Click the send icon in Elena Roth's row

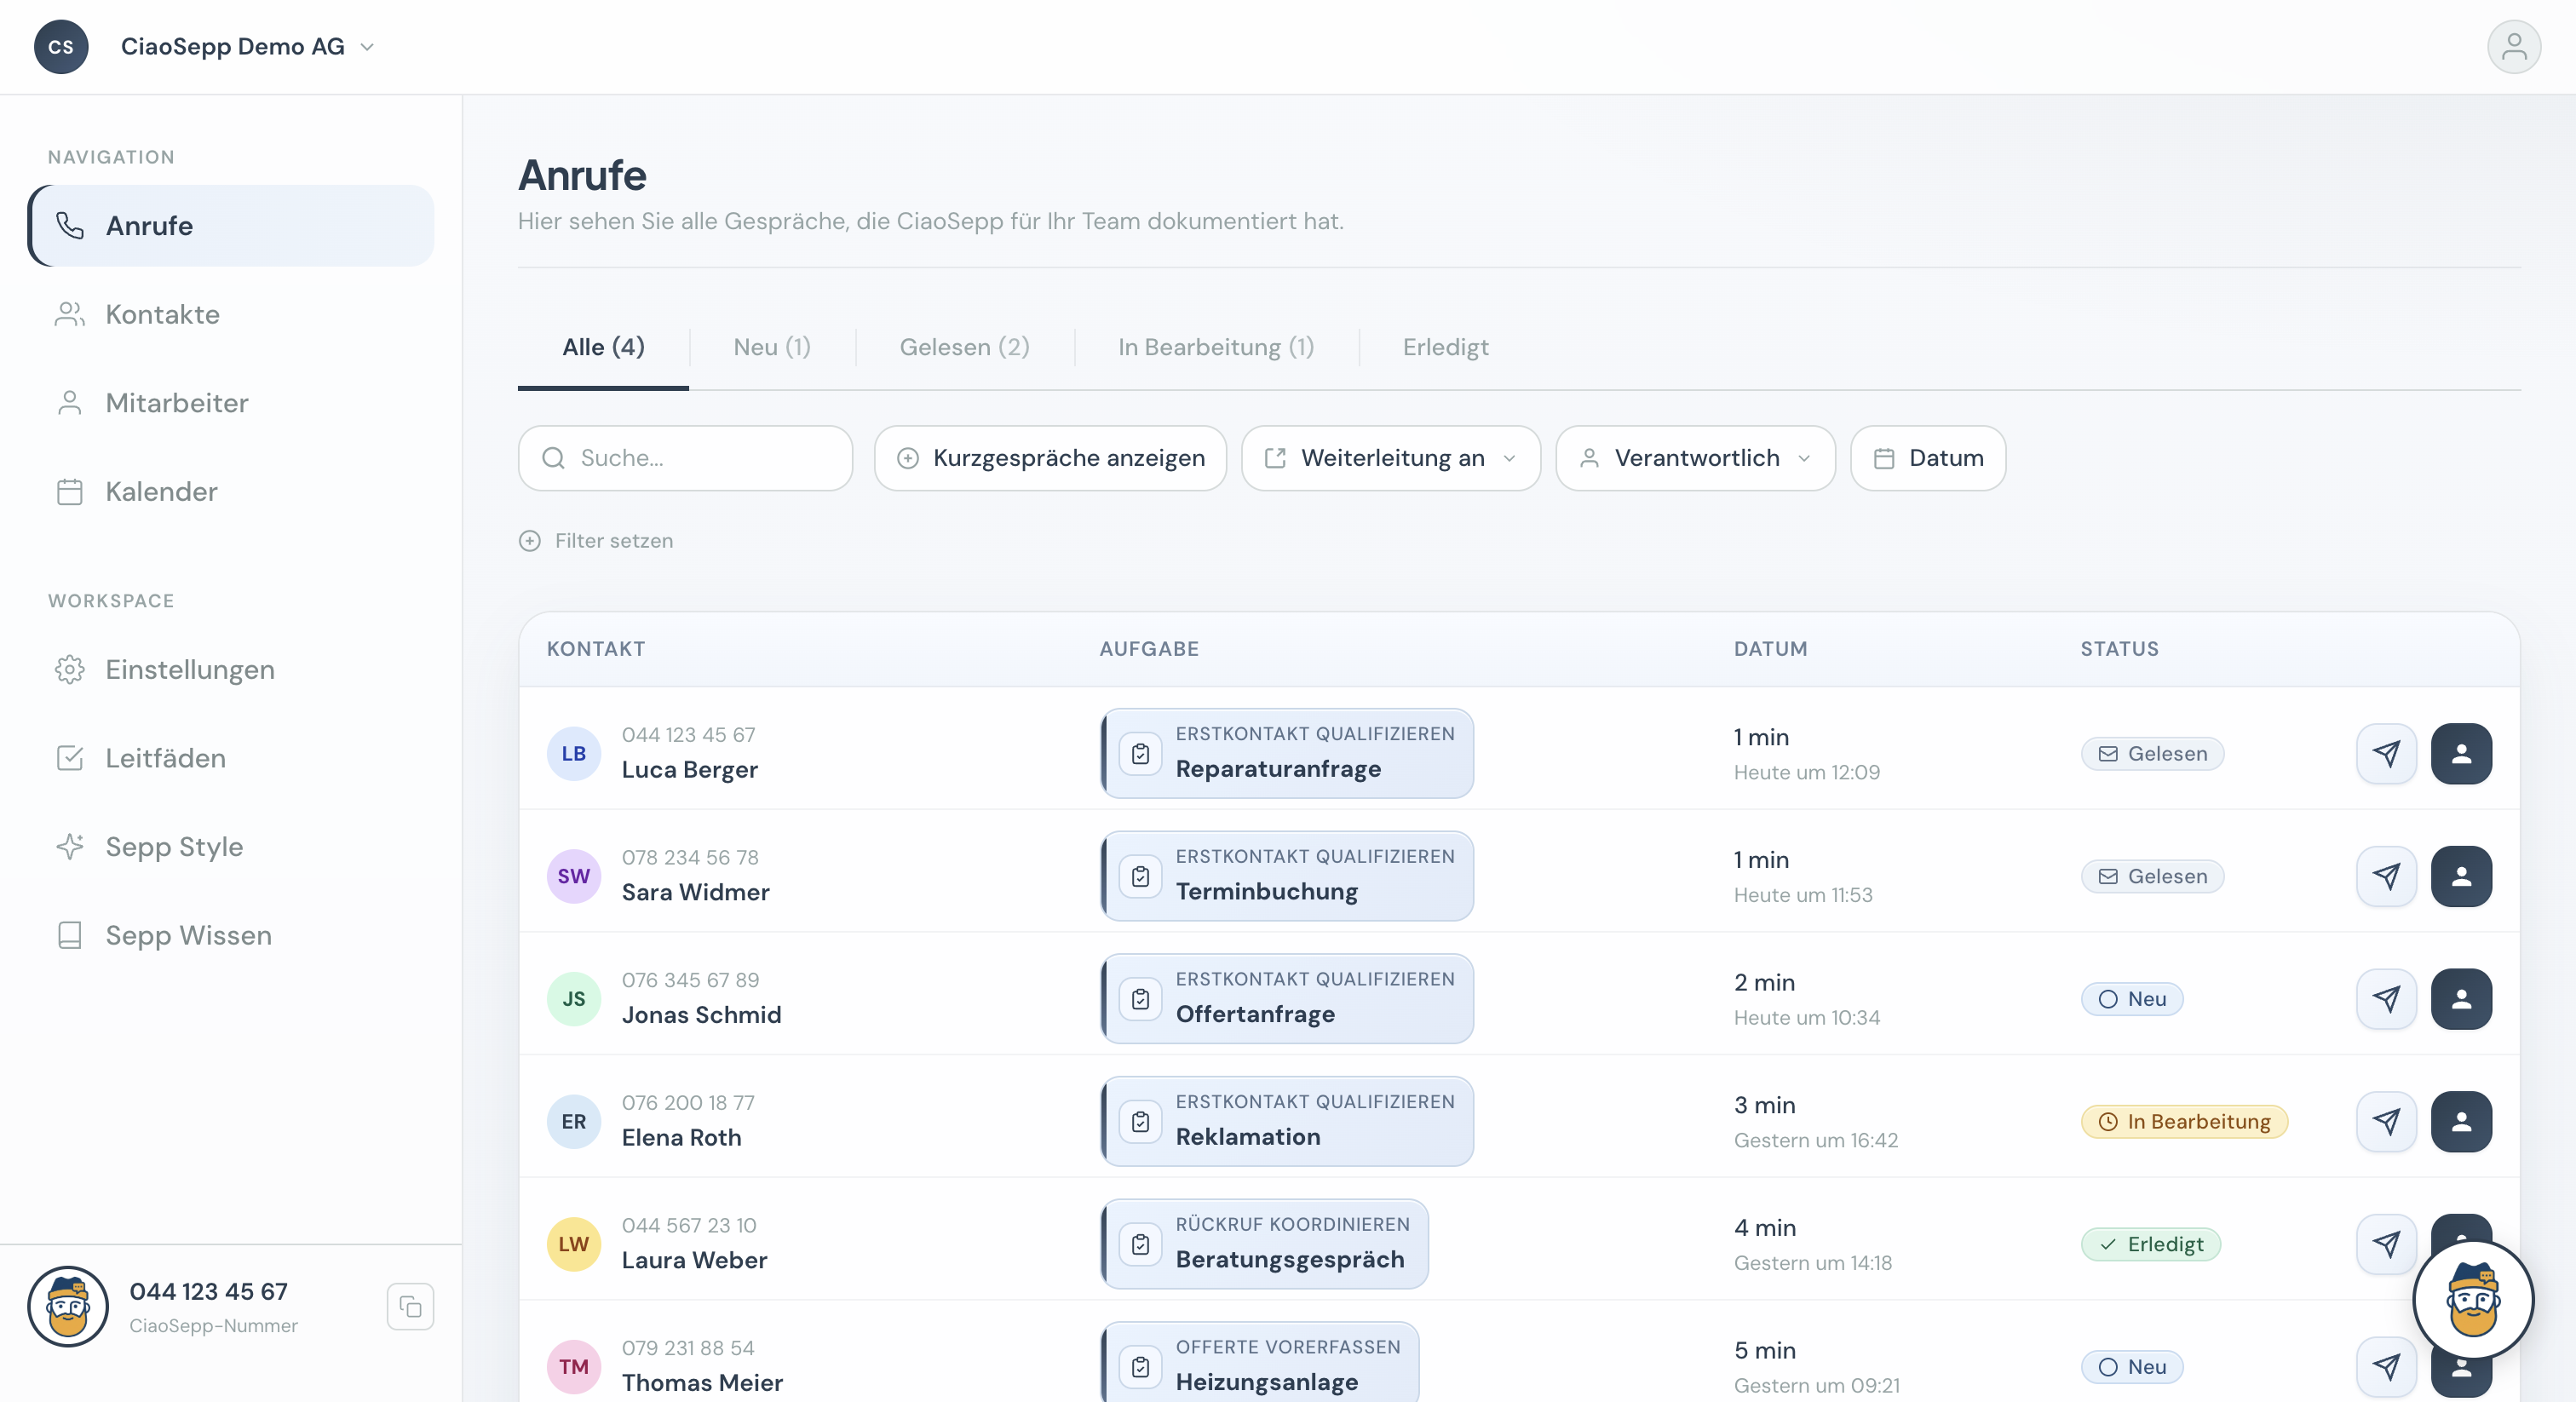[x=2386, y=1121]
